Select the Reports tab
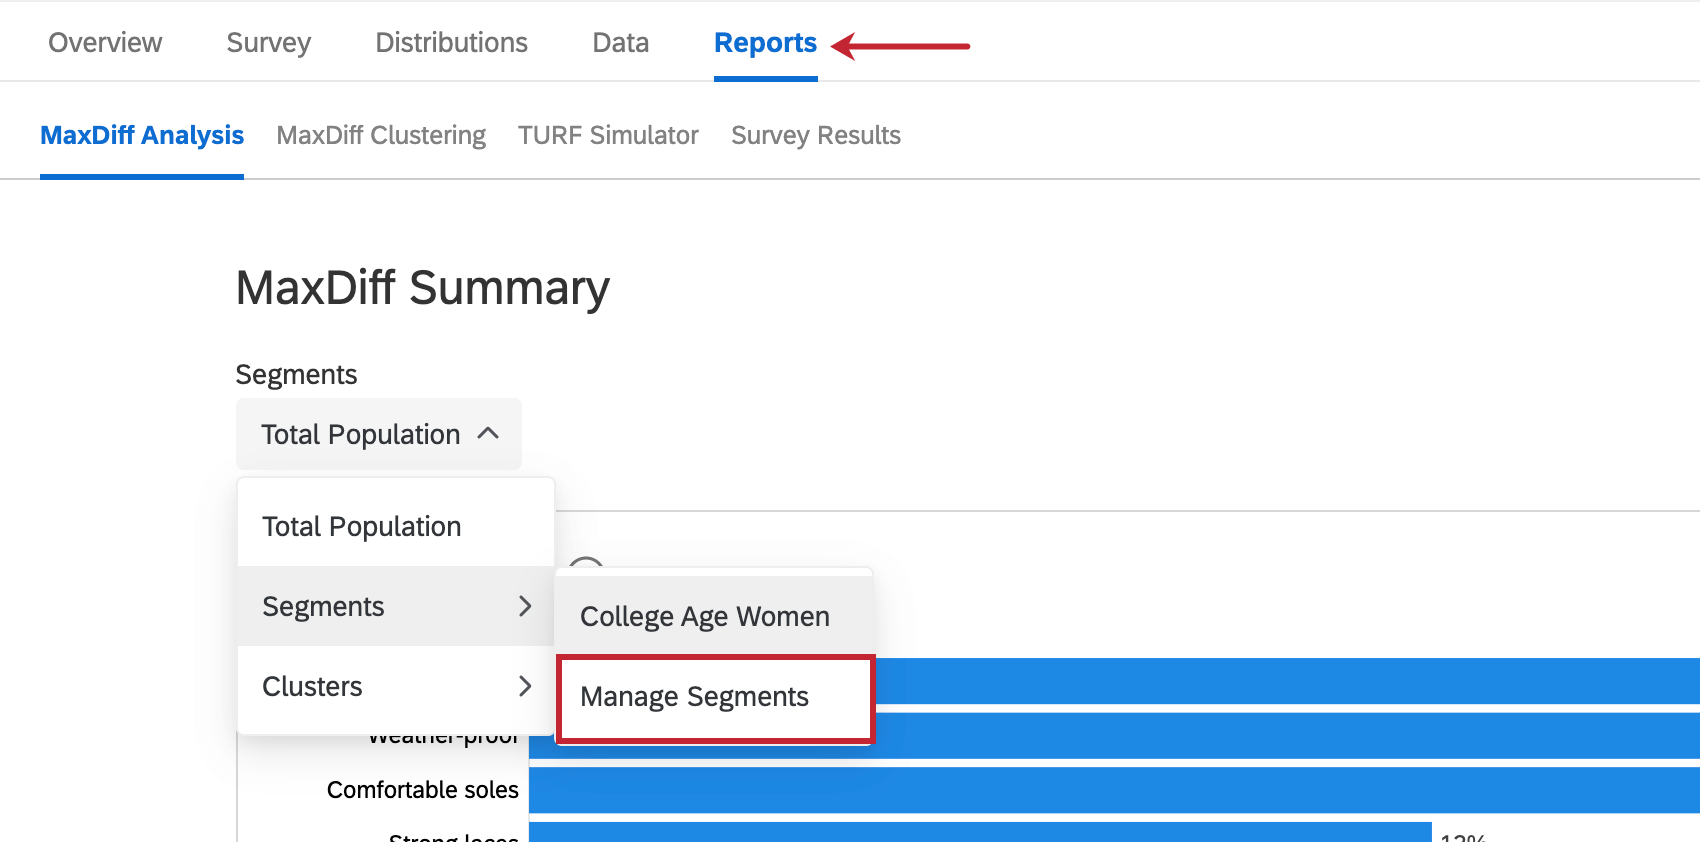Screen dimensions: 1700x842 pos(765,43)
